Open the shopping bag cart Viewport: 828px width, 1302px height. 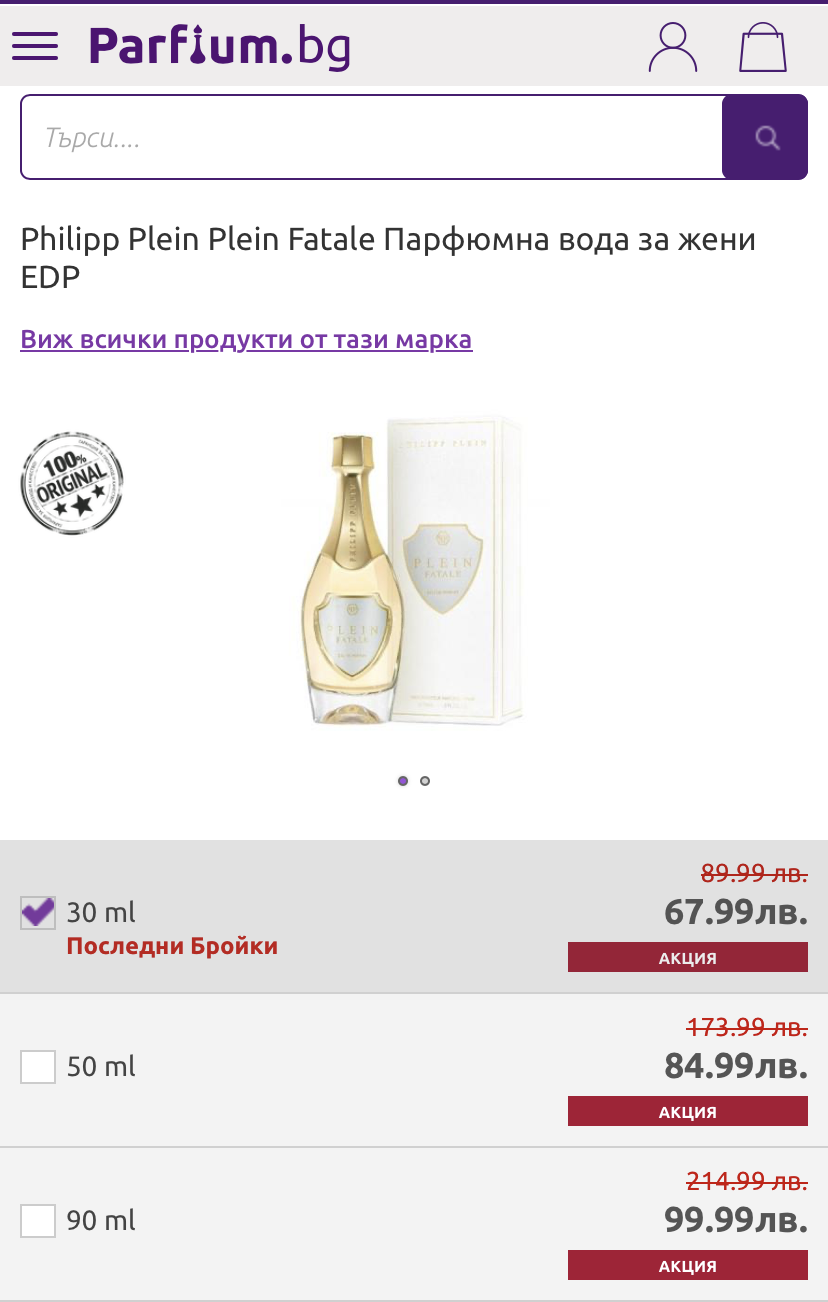[763, 47]
